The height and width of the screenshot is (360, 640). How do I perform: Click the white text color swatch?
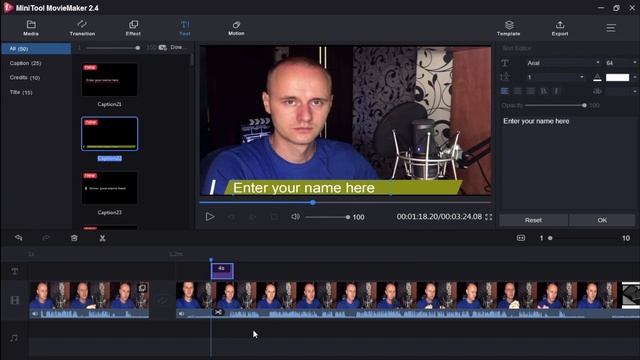click(617, 77)
